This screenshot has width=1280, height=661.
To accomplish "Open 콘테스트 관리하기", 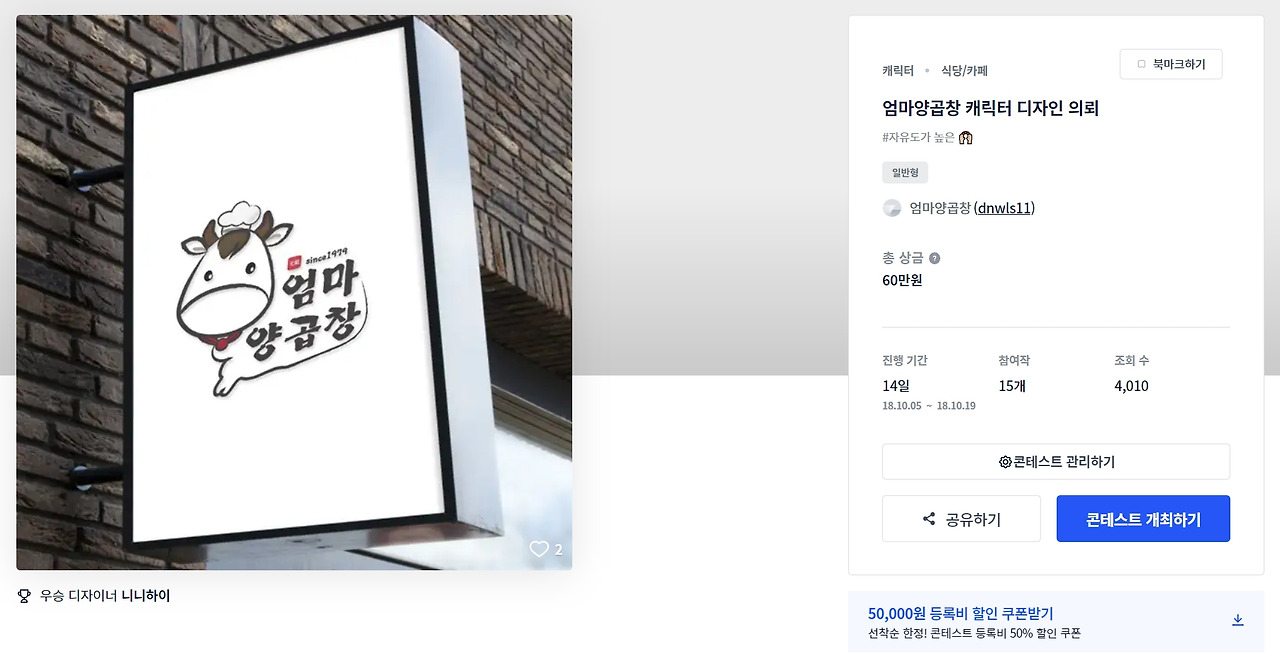I will (1056, 462).
